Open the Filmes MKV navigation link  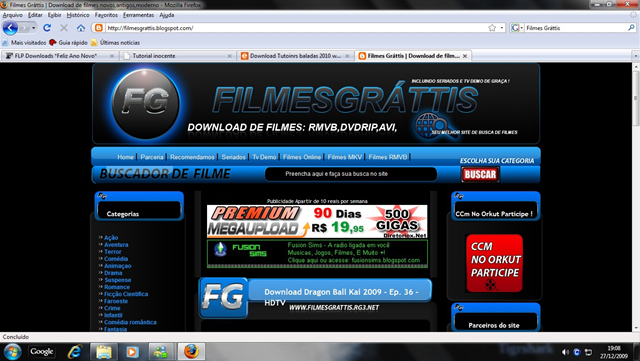[345, 157]
